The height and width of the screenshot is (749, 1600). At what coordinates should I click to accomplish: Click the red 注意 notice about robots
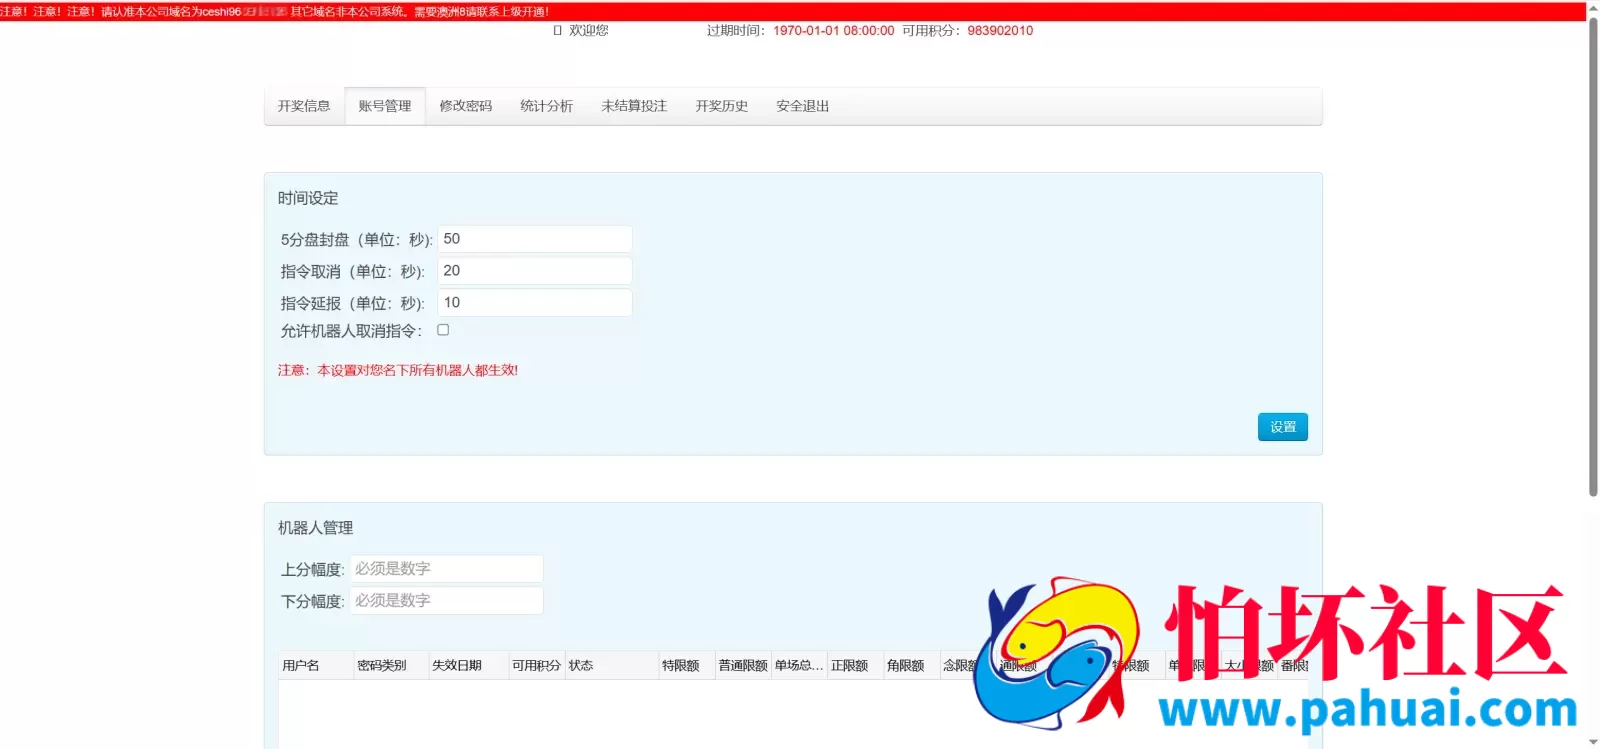tap(398, 370)
